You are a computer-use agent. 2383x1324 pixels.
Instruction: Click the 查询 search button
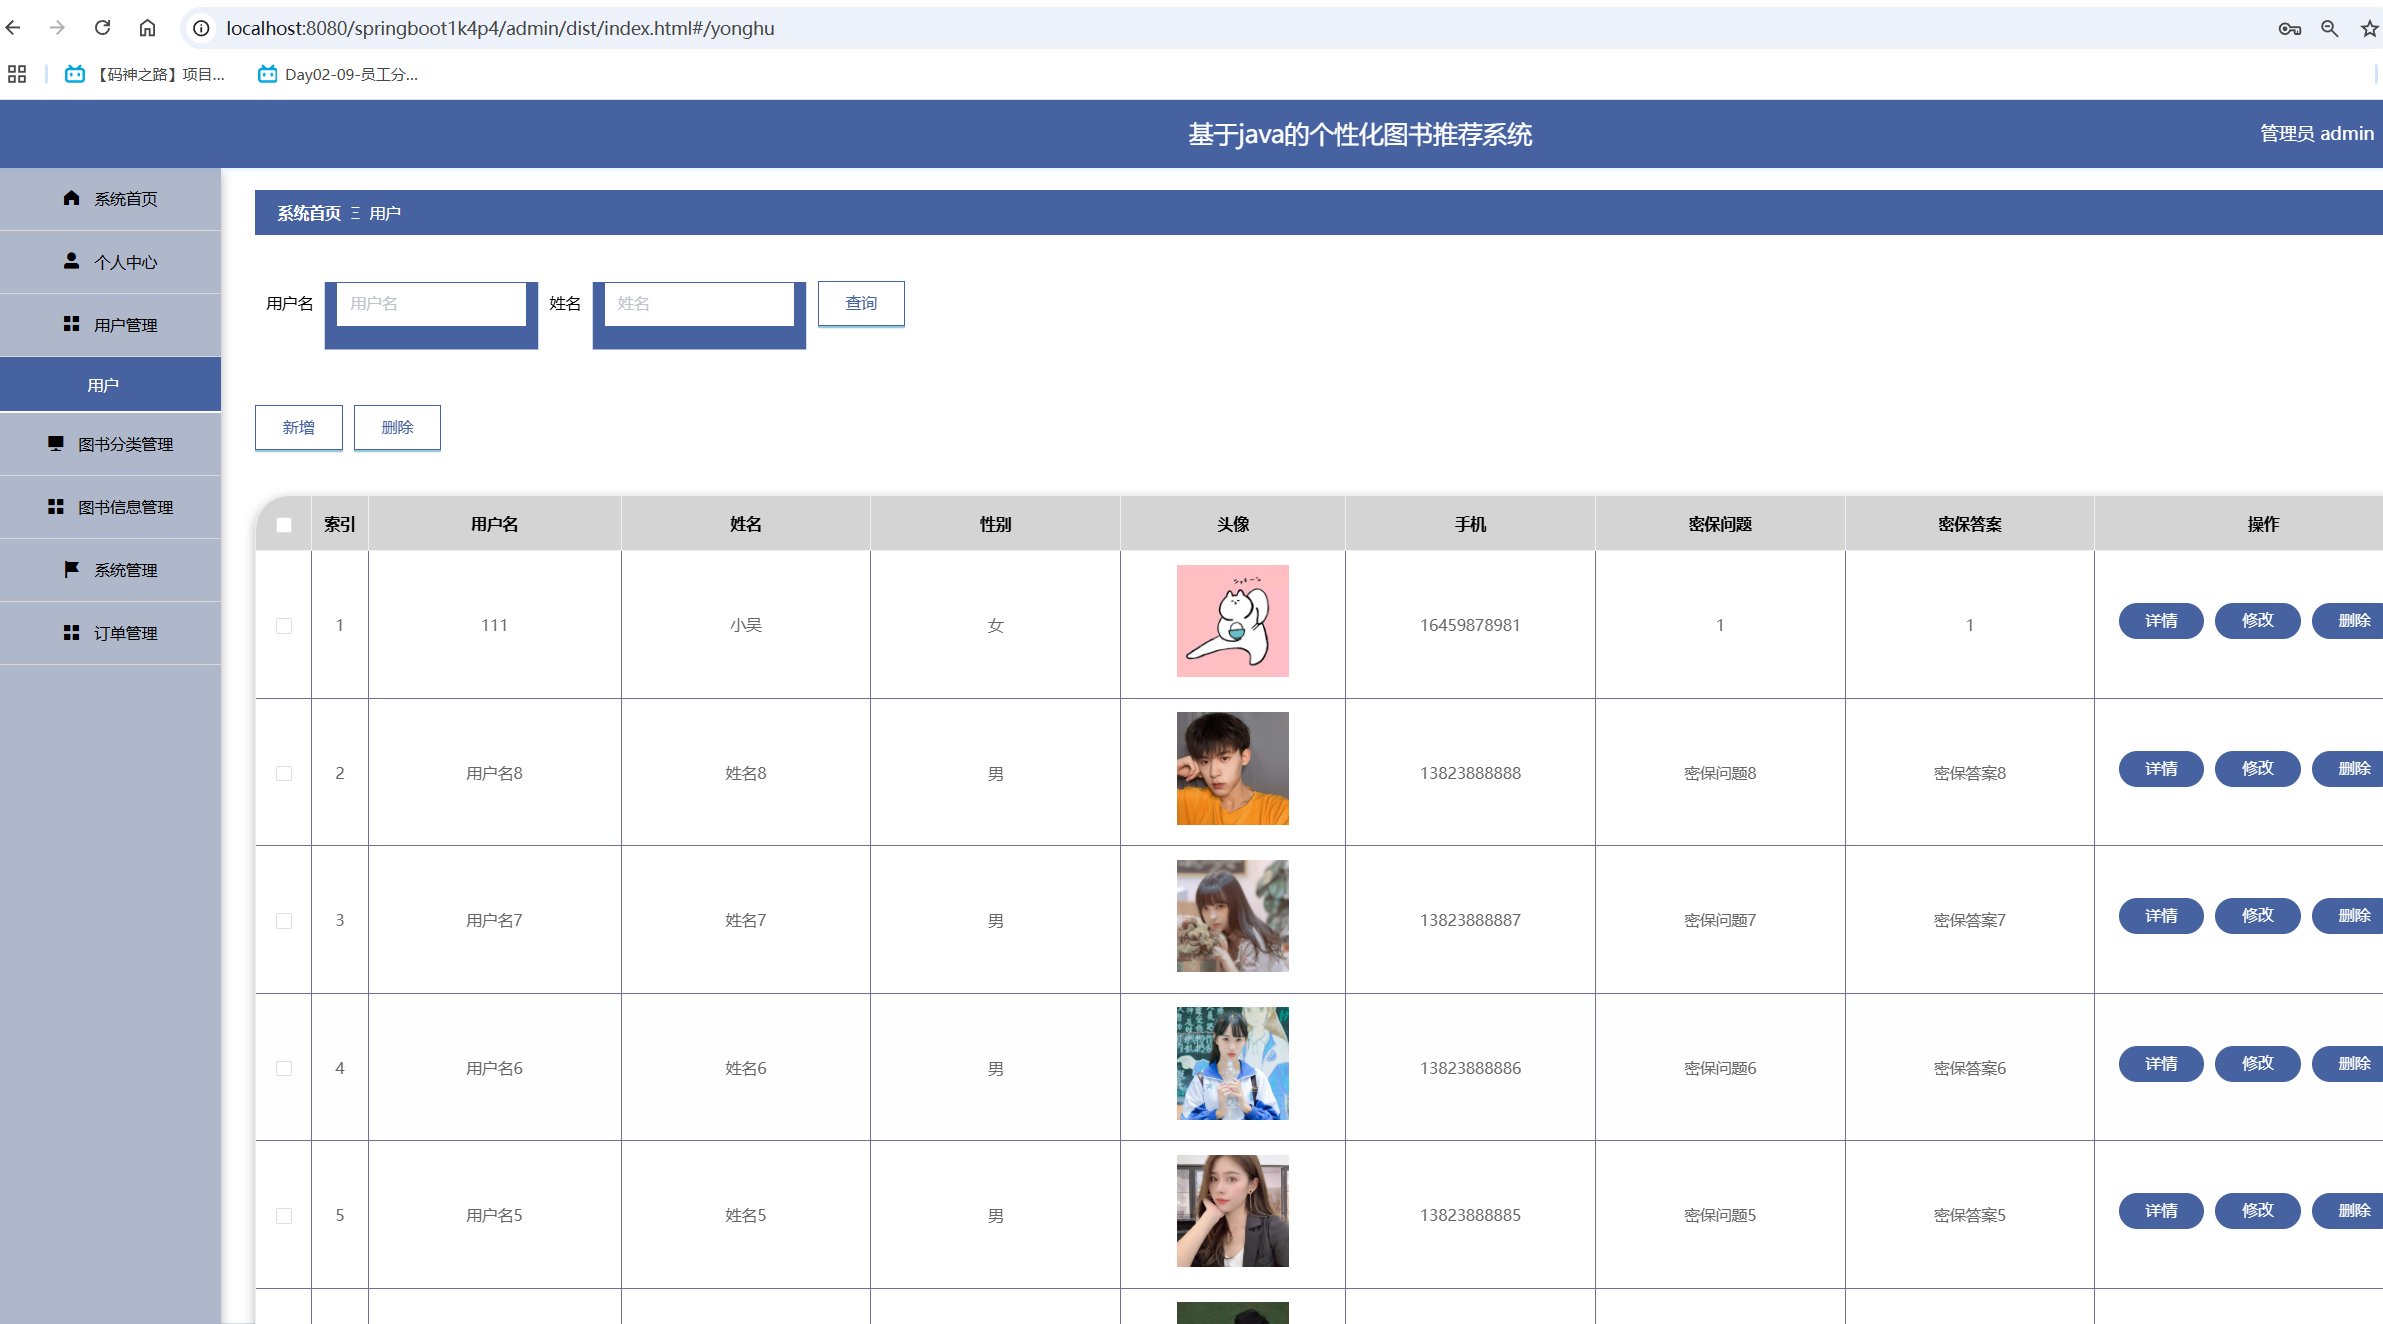click(x=861, y=303)
